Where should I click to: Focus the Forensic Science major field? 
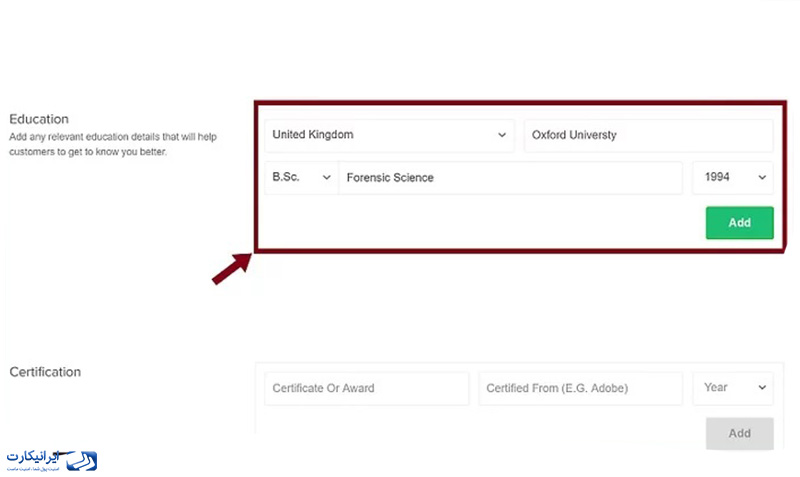coord(511,178)
